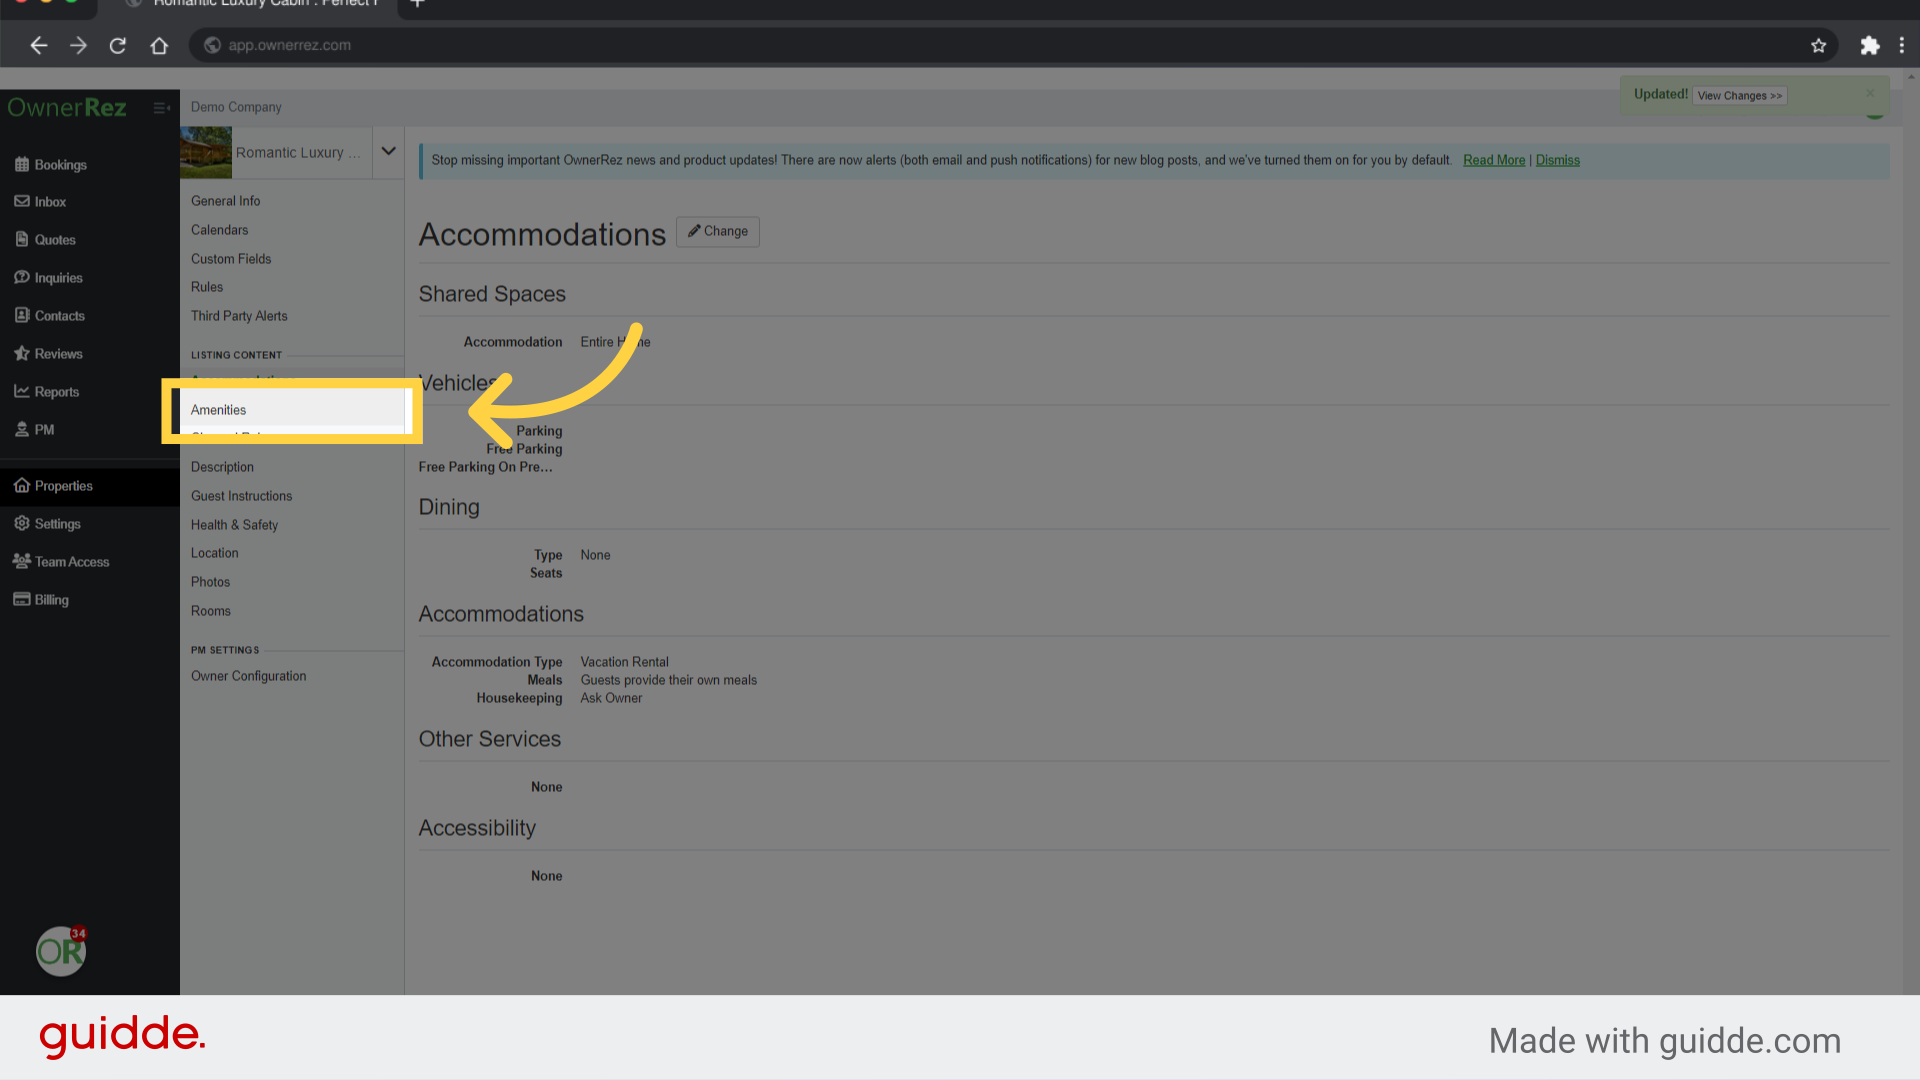
Task: Open Quotes from the navigation sidebar
Action: click(x=54, y=239)
